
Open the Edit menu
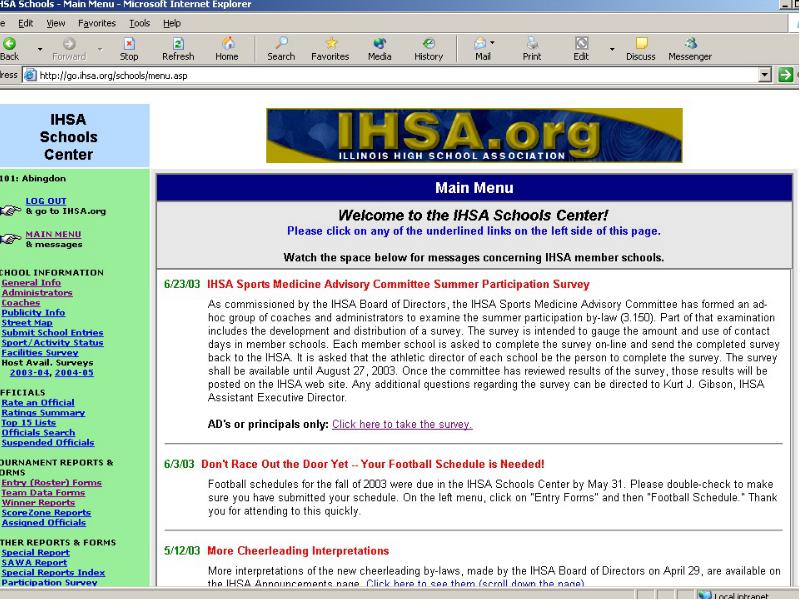[x=26, y=23]
